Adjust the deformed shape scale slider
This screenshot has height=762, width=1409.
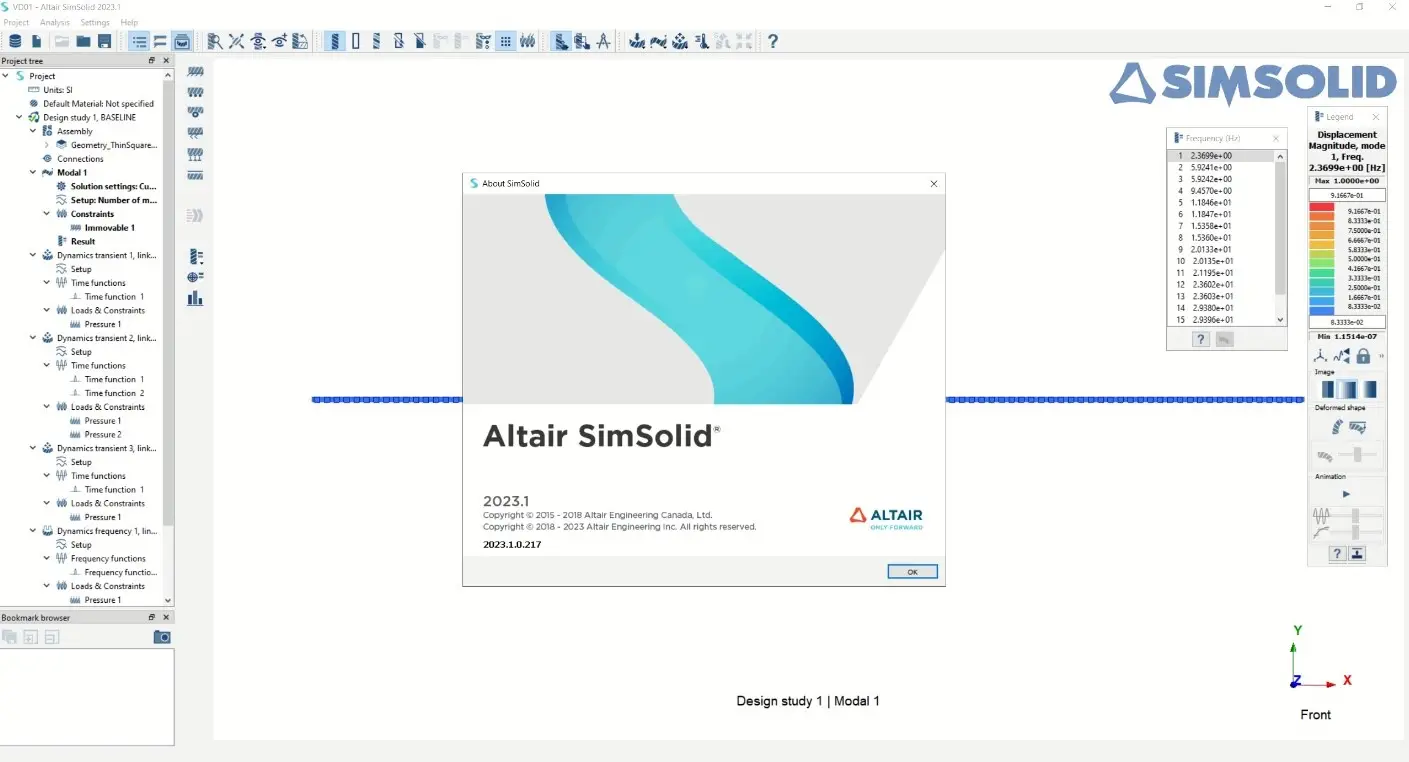pos(1357,455)
